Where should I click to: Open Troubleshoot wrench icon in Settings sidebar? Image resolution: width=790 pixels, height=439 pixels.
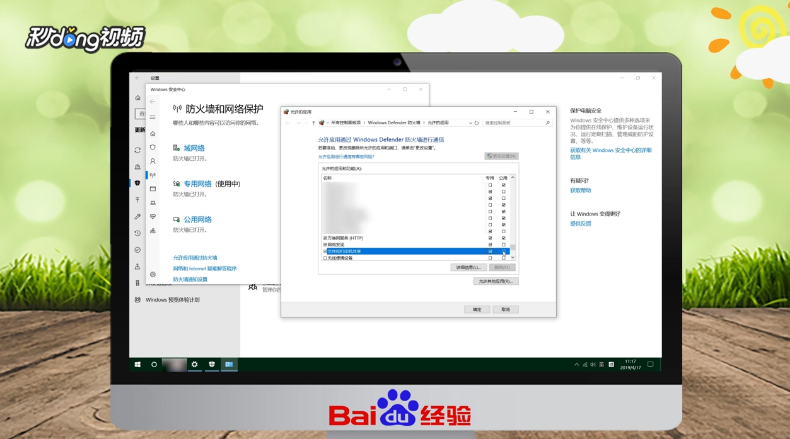click(x=138, y=217)
